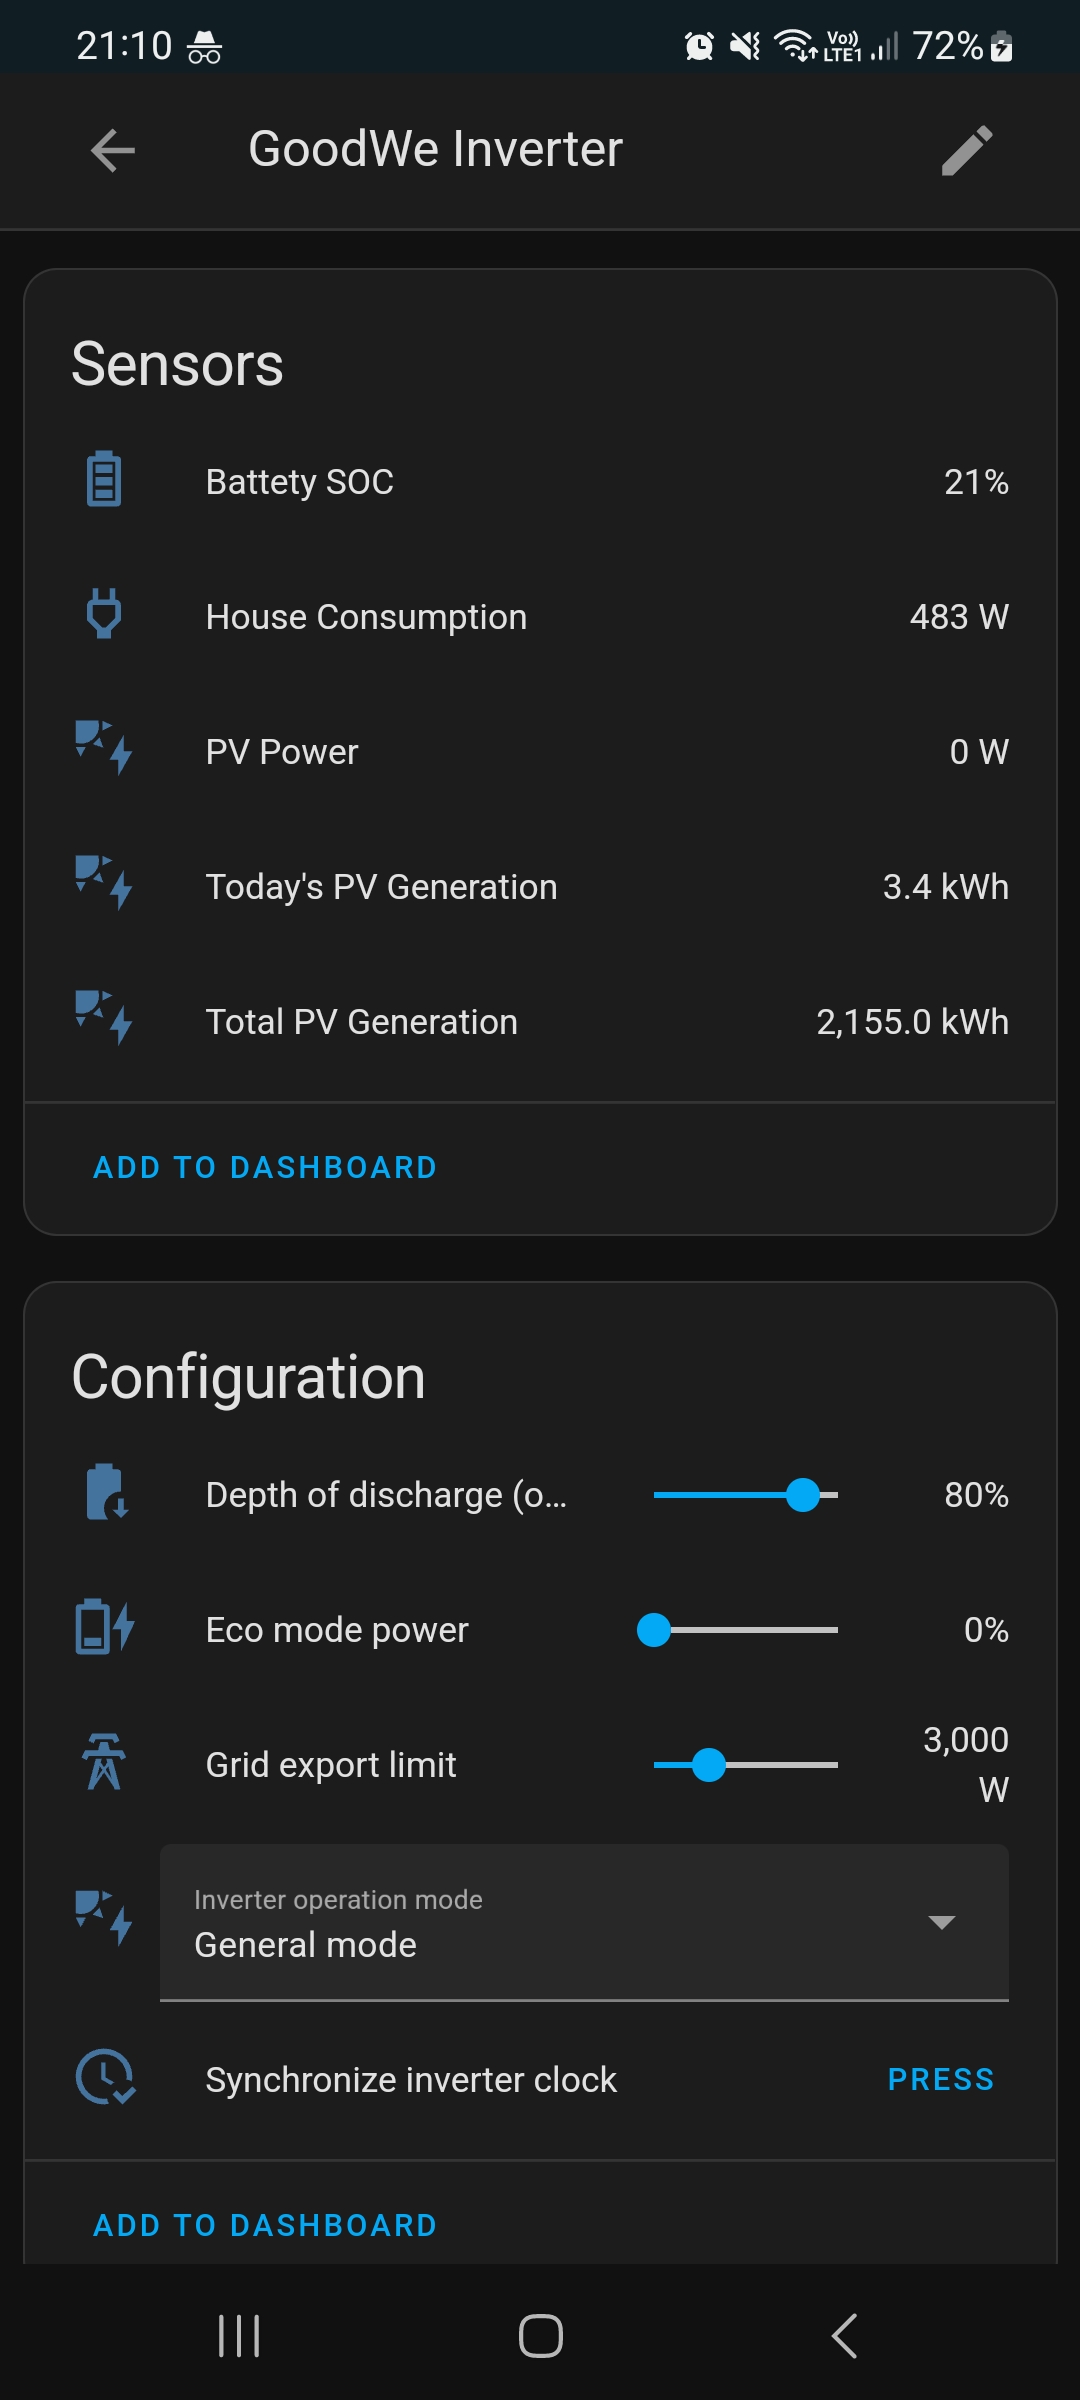Click the Grid export limit slider handle
1080x2400 pixels.
(709, 1765)
